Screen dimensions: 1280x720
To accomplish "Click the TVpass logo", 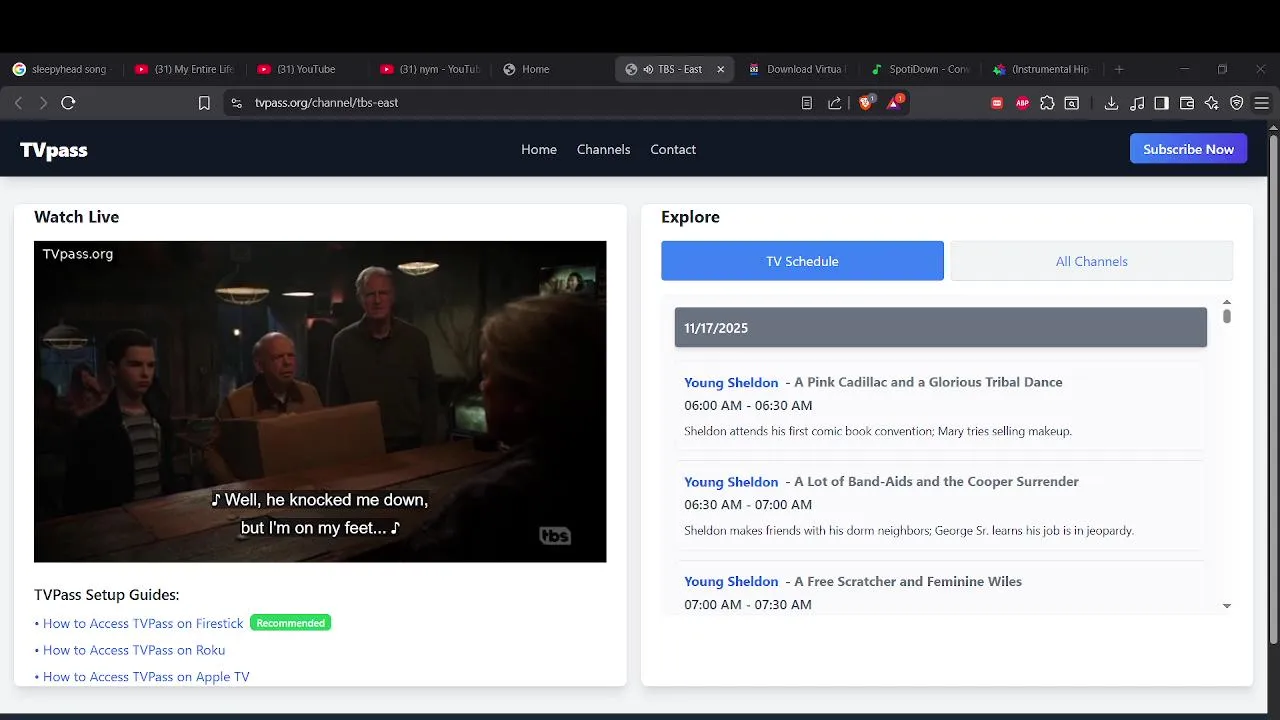I will coord(54,150).
